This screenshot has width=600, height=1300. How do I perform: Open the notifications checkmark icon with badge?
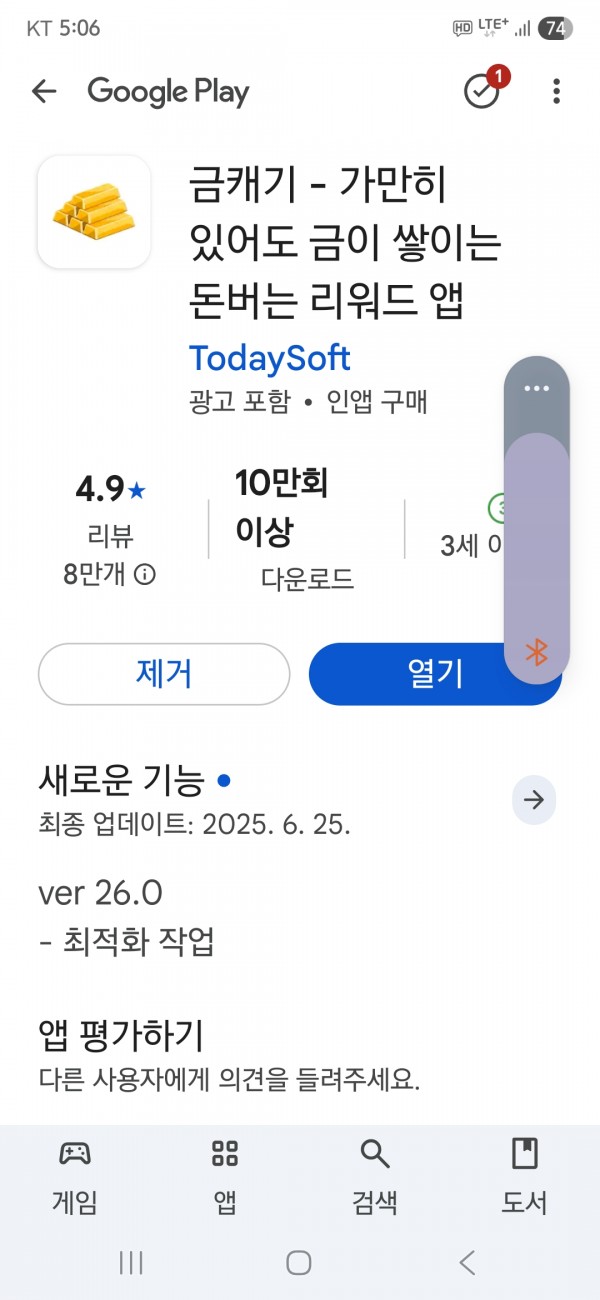point(484,90)
